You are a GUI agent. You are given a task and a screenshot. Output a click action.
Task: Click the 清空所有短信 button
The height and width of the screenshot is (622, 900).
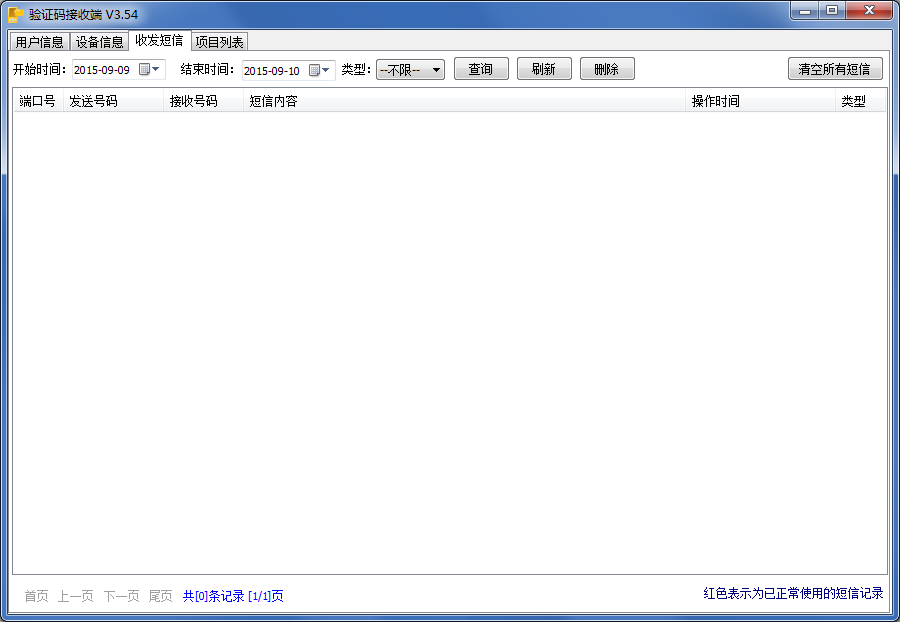point(835,69)
